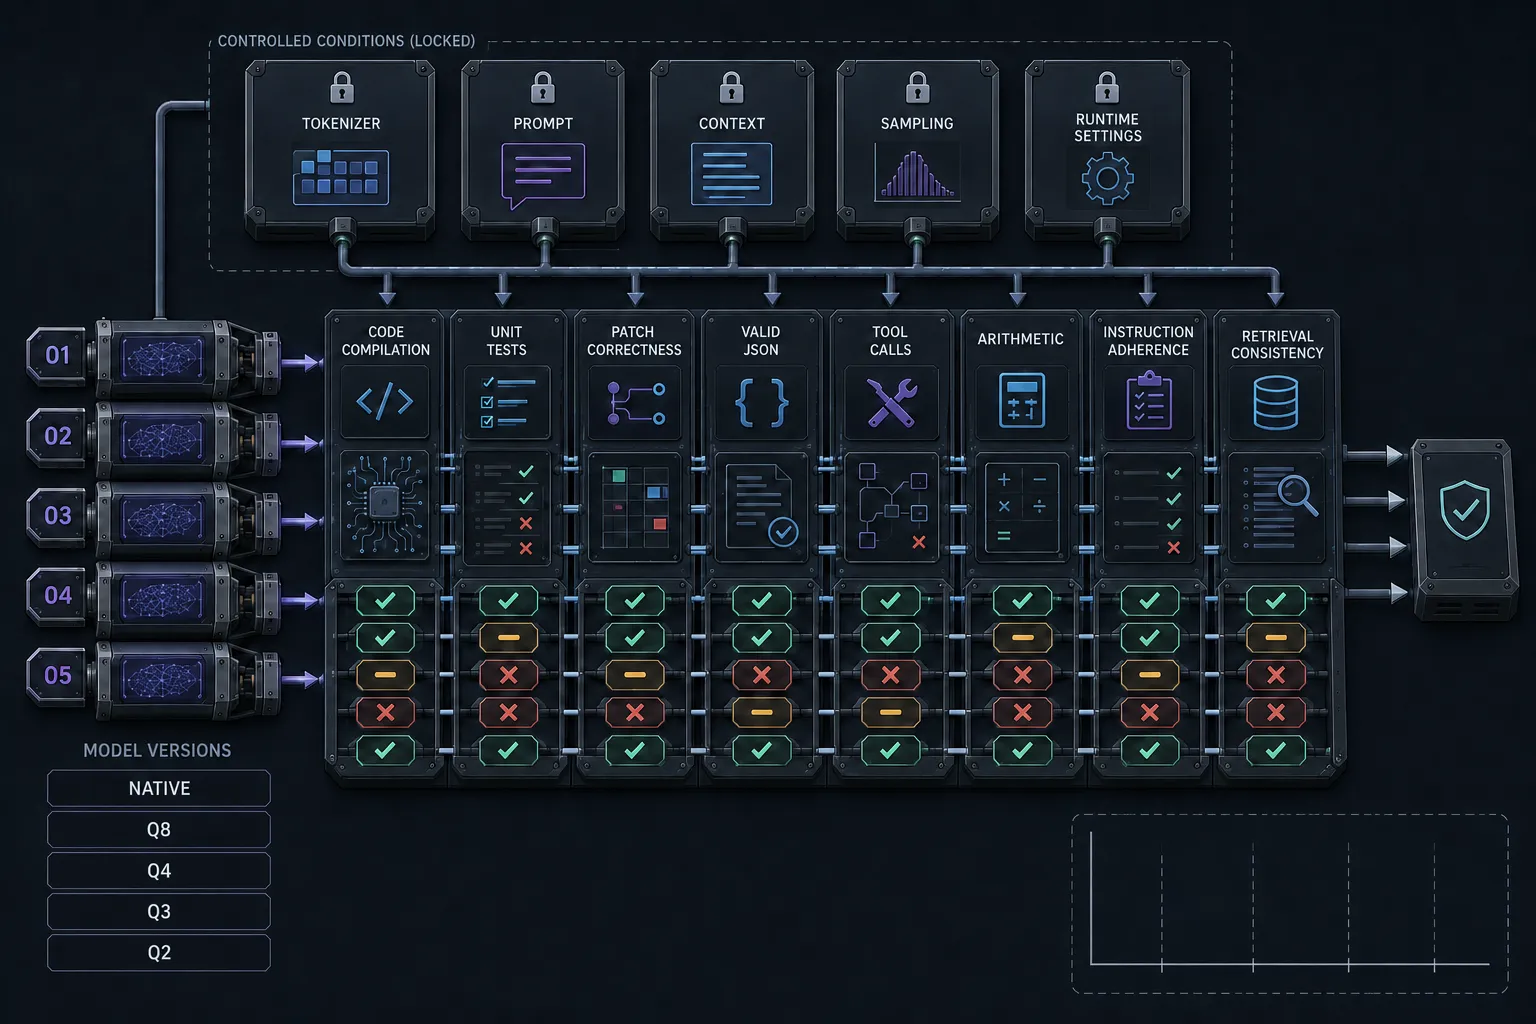Click the red X cell under Instruction Adherence

point(1150,713)
